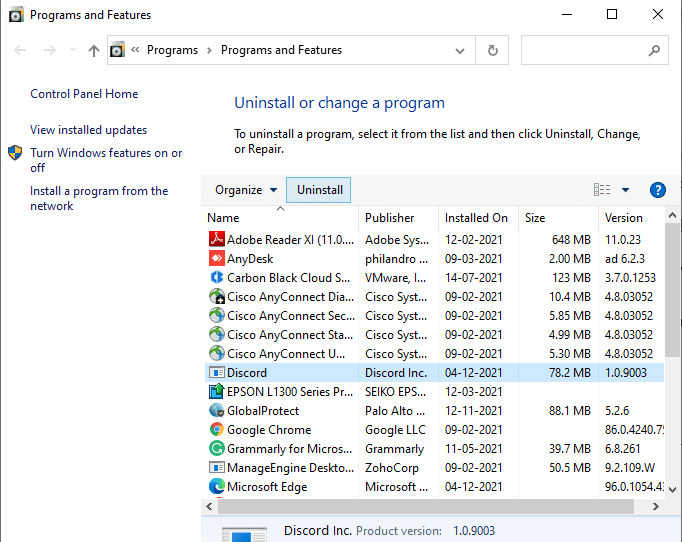Click the Programs breadcrumb
Viewport: 682px width, 542px height.
tap(172, 50)
